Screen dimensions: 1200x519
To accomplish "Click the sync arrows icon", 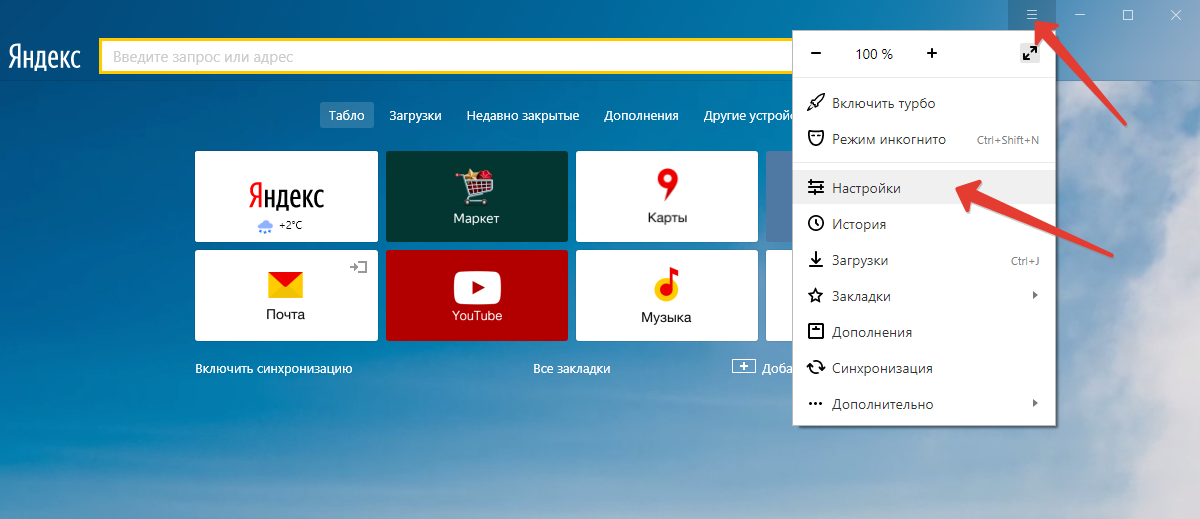I will [x=815, y=368].
